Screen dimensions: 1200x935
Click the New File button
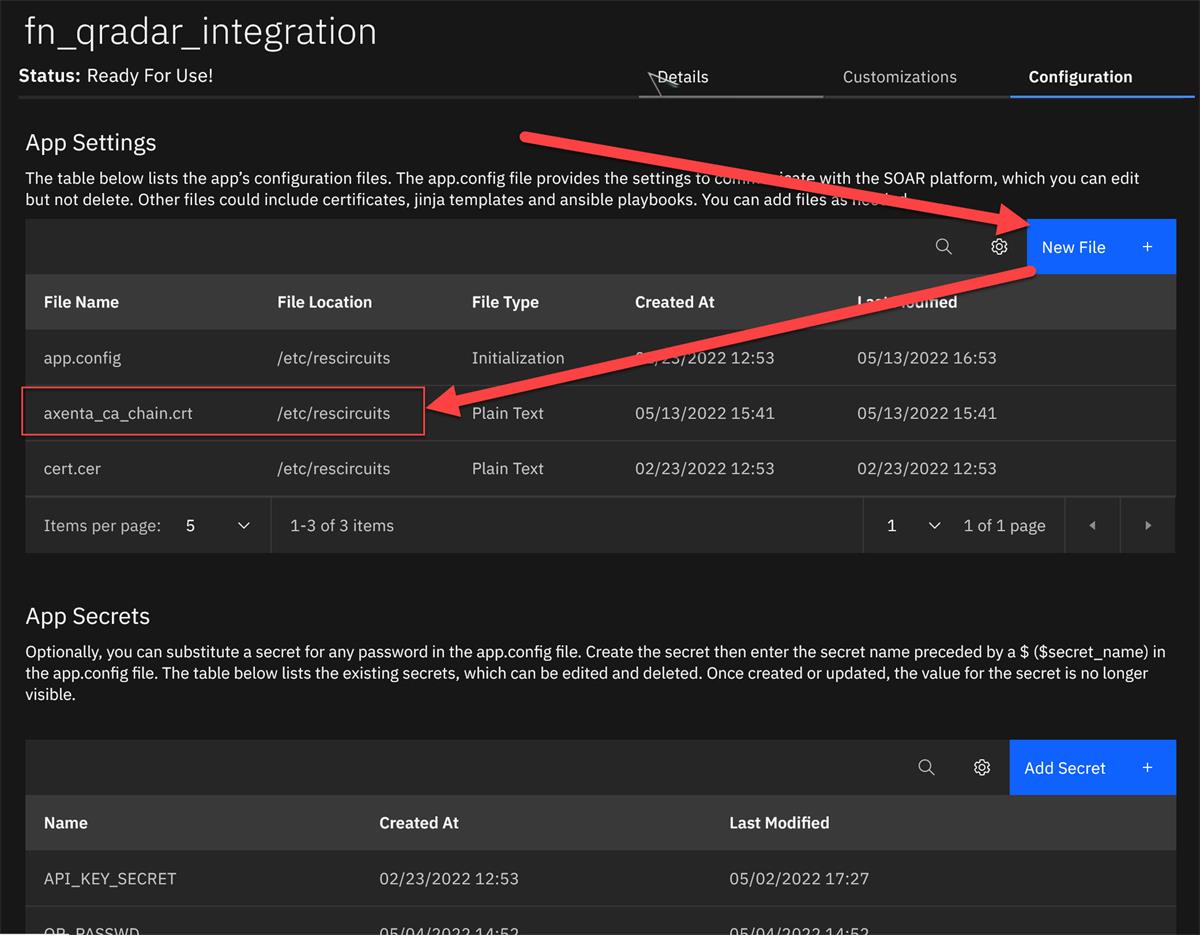point(1074,246)
